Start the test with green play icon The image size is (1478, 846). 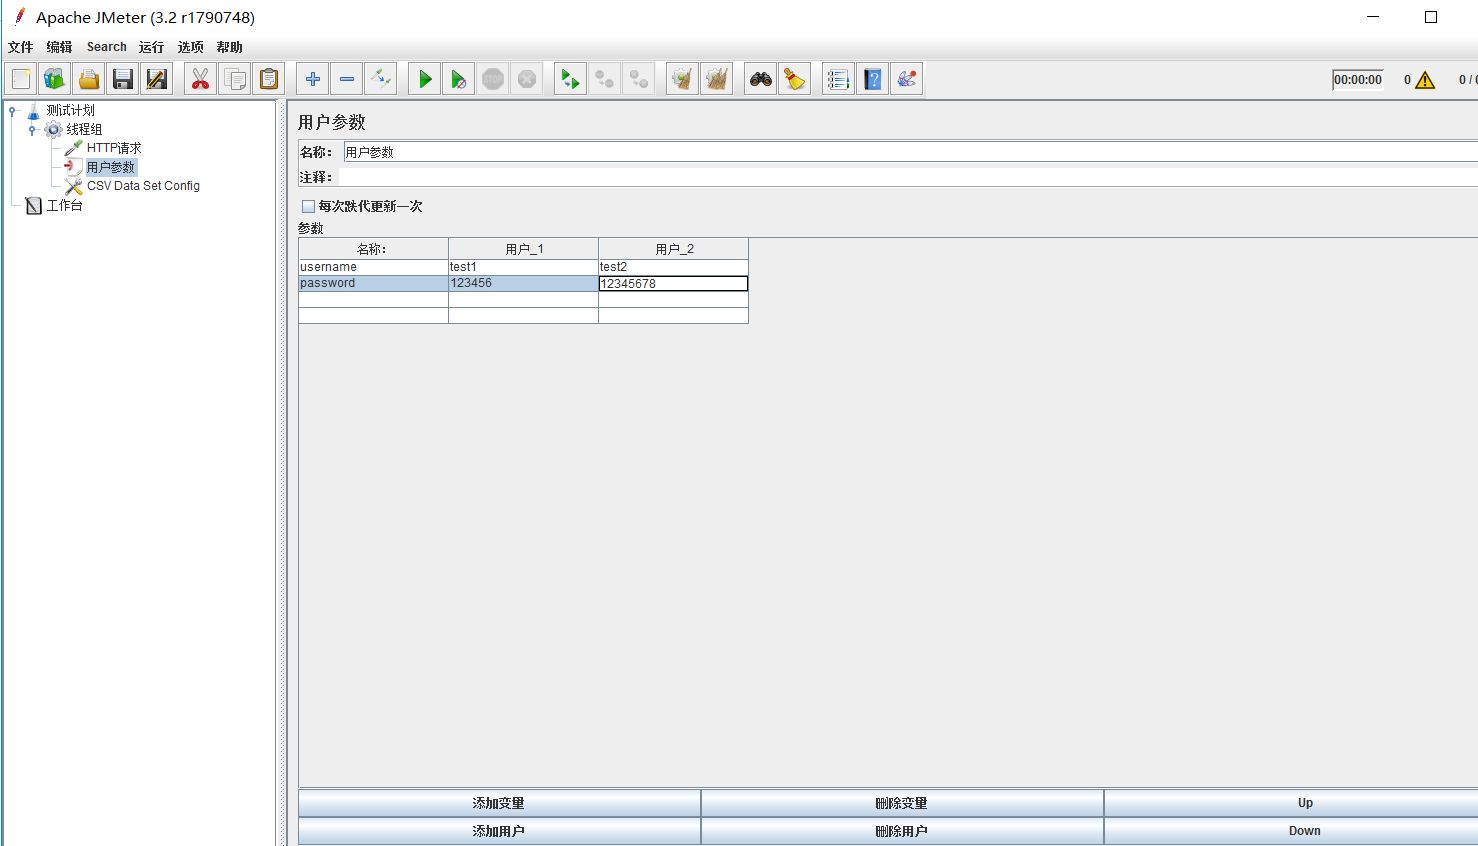click(425, 79)
